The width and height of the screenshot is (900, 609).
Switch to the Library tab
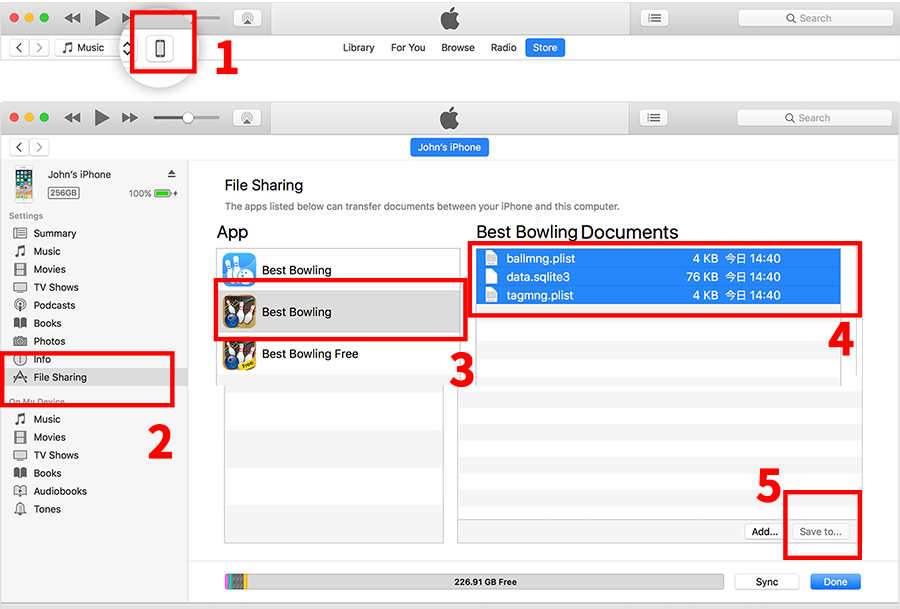pos(358,48)
